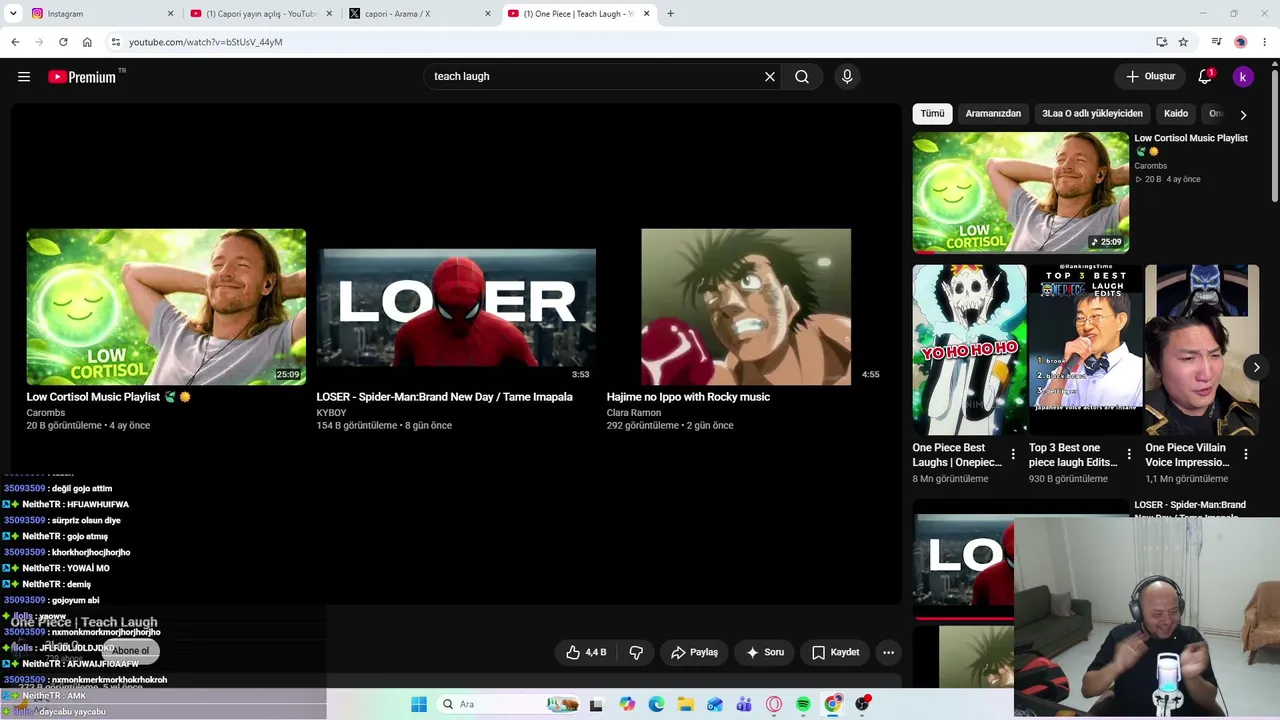Open options for Top 3 Best laugh Edits short
Screen dimensions: 1280x720
[x=1129, y=455]
